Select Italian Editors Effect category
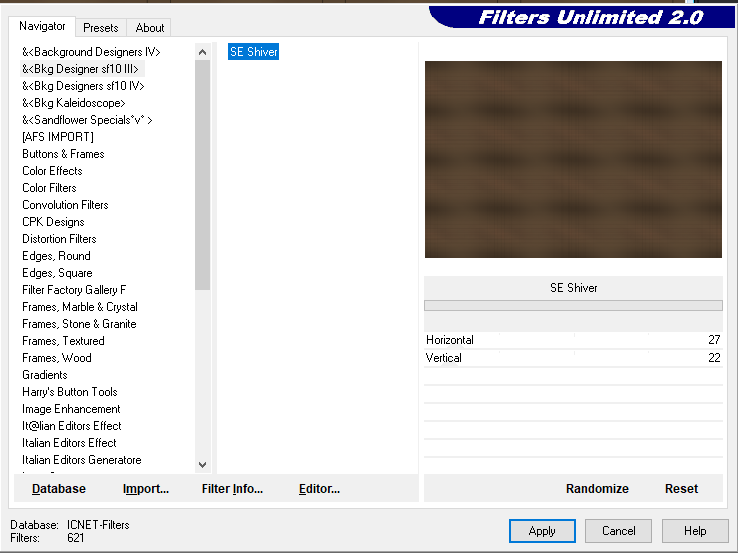The image size is (738, 553). click(x=69, y=443)
